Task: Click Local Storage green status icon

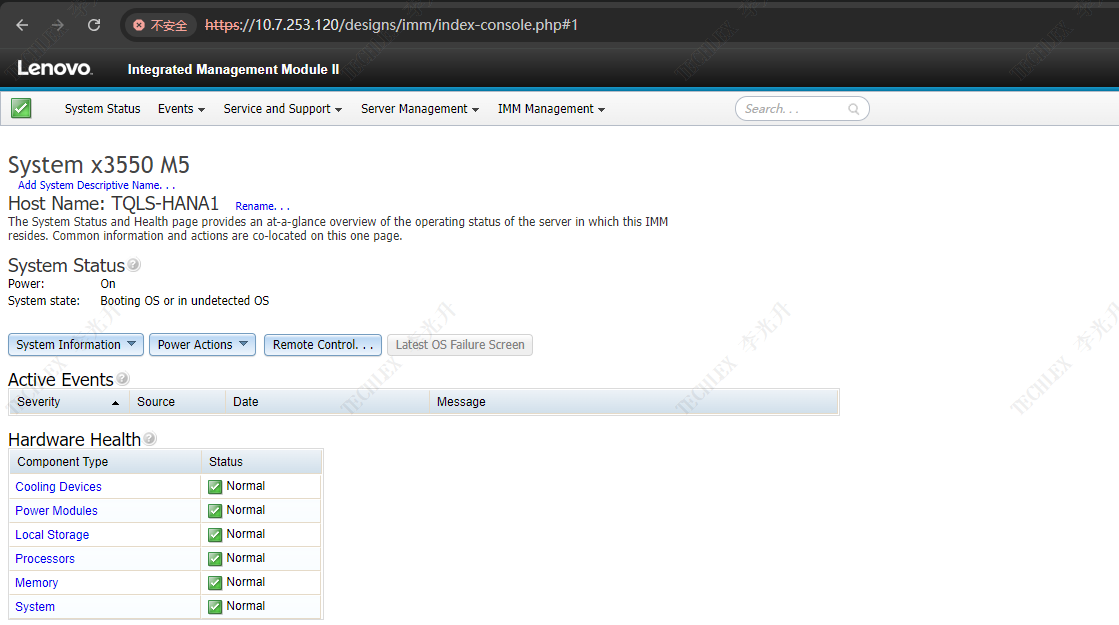Action: coord(215,534)
